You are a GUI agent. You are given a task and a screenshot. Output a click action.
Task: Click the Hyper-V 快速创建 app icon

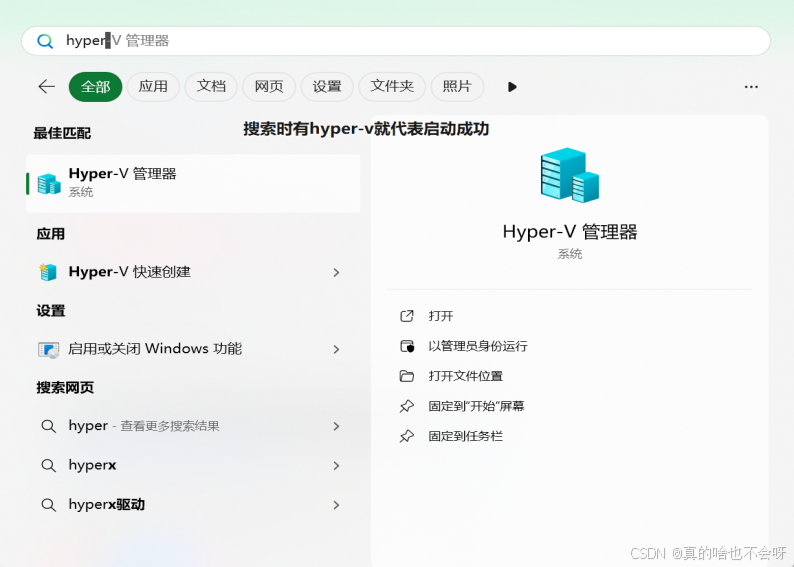(x=48, y=272)
